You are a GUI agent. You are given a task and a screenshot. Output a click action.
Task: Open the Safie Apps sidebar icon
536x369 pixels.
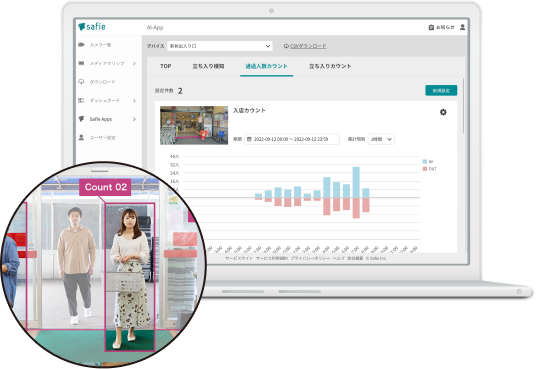click(81, 119)
